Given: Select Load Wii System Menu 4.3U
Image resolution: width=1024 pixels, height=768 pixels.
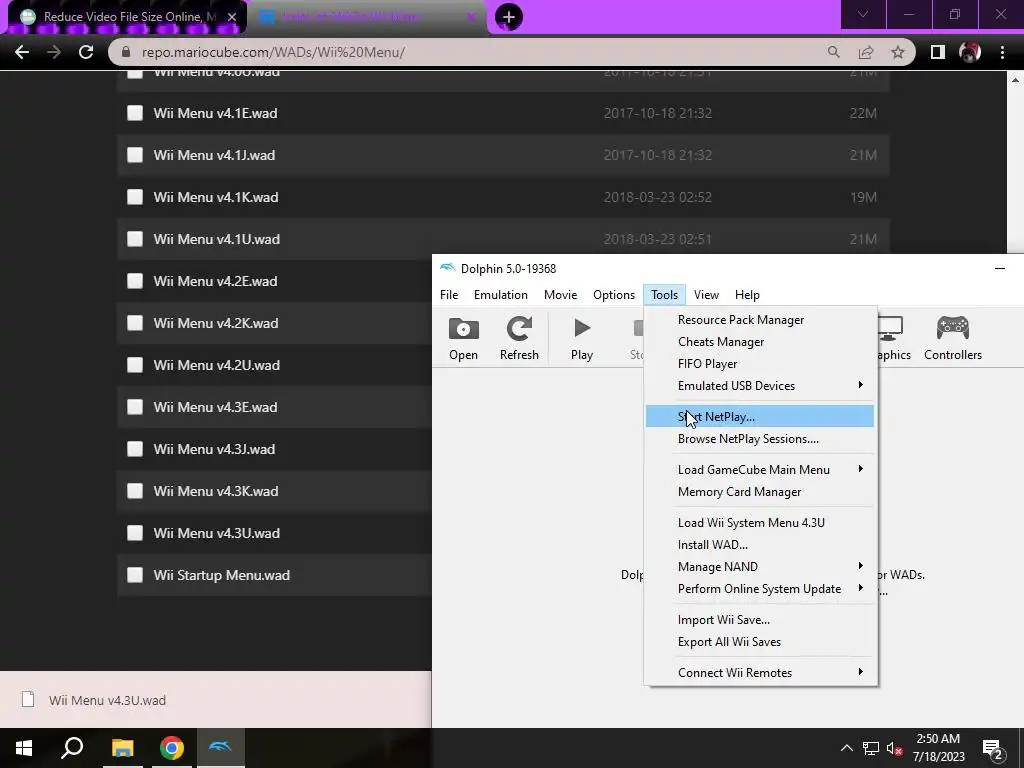Looking at the screenshot, I should tap(760, 522).
